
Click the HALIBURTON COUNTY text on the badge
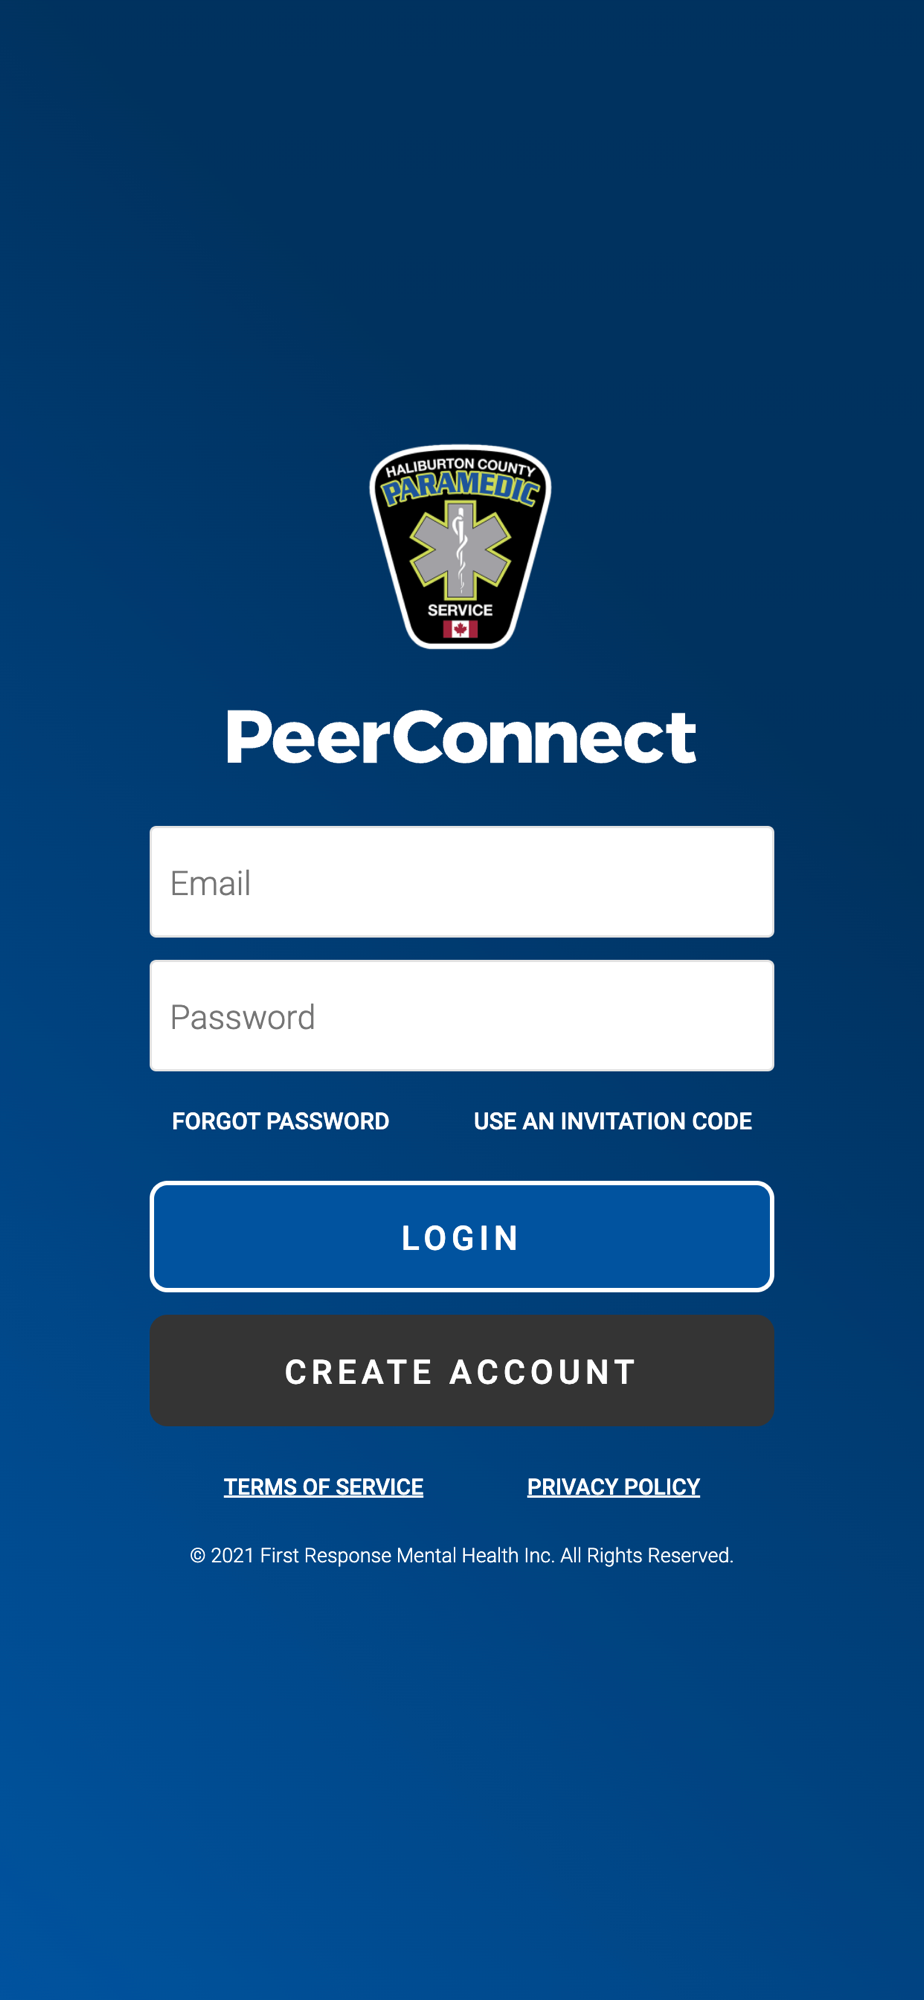coord(461,466)
